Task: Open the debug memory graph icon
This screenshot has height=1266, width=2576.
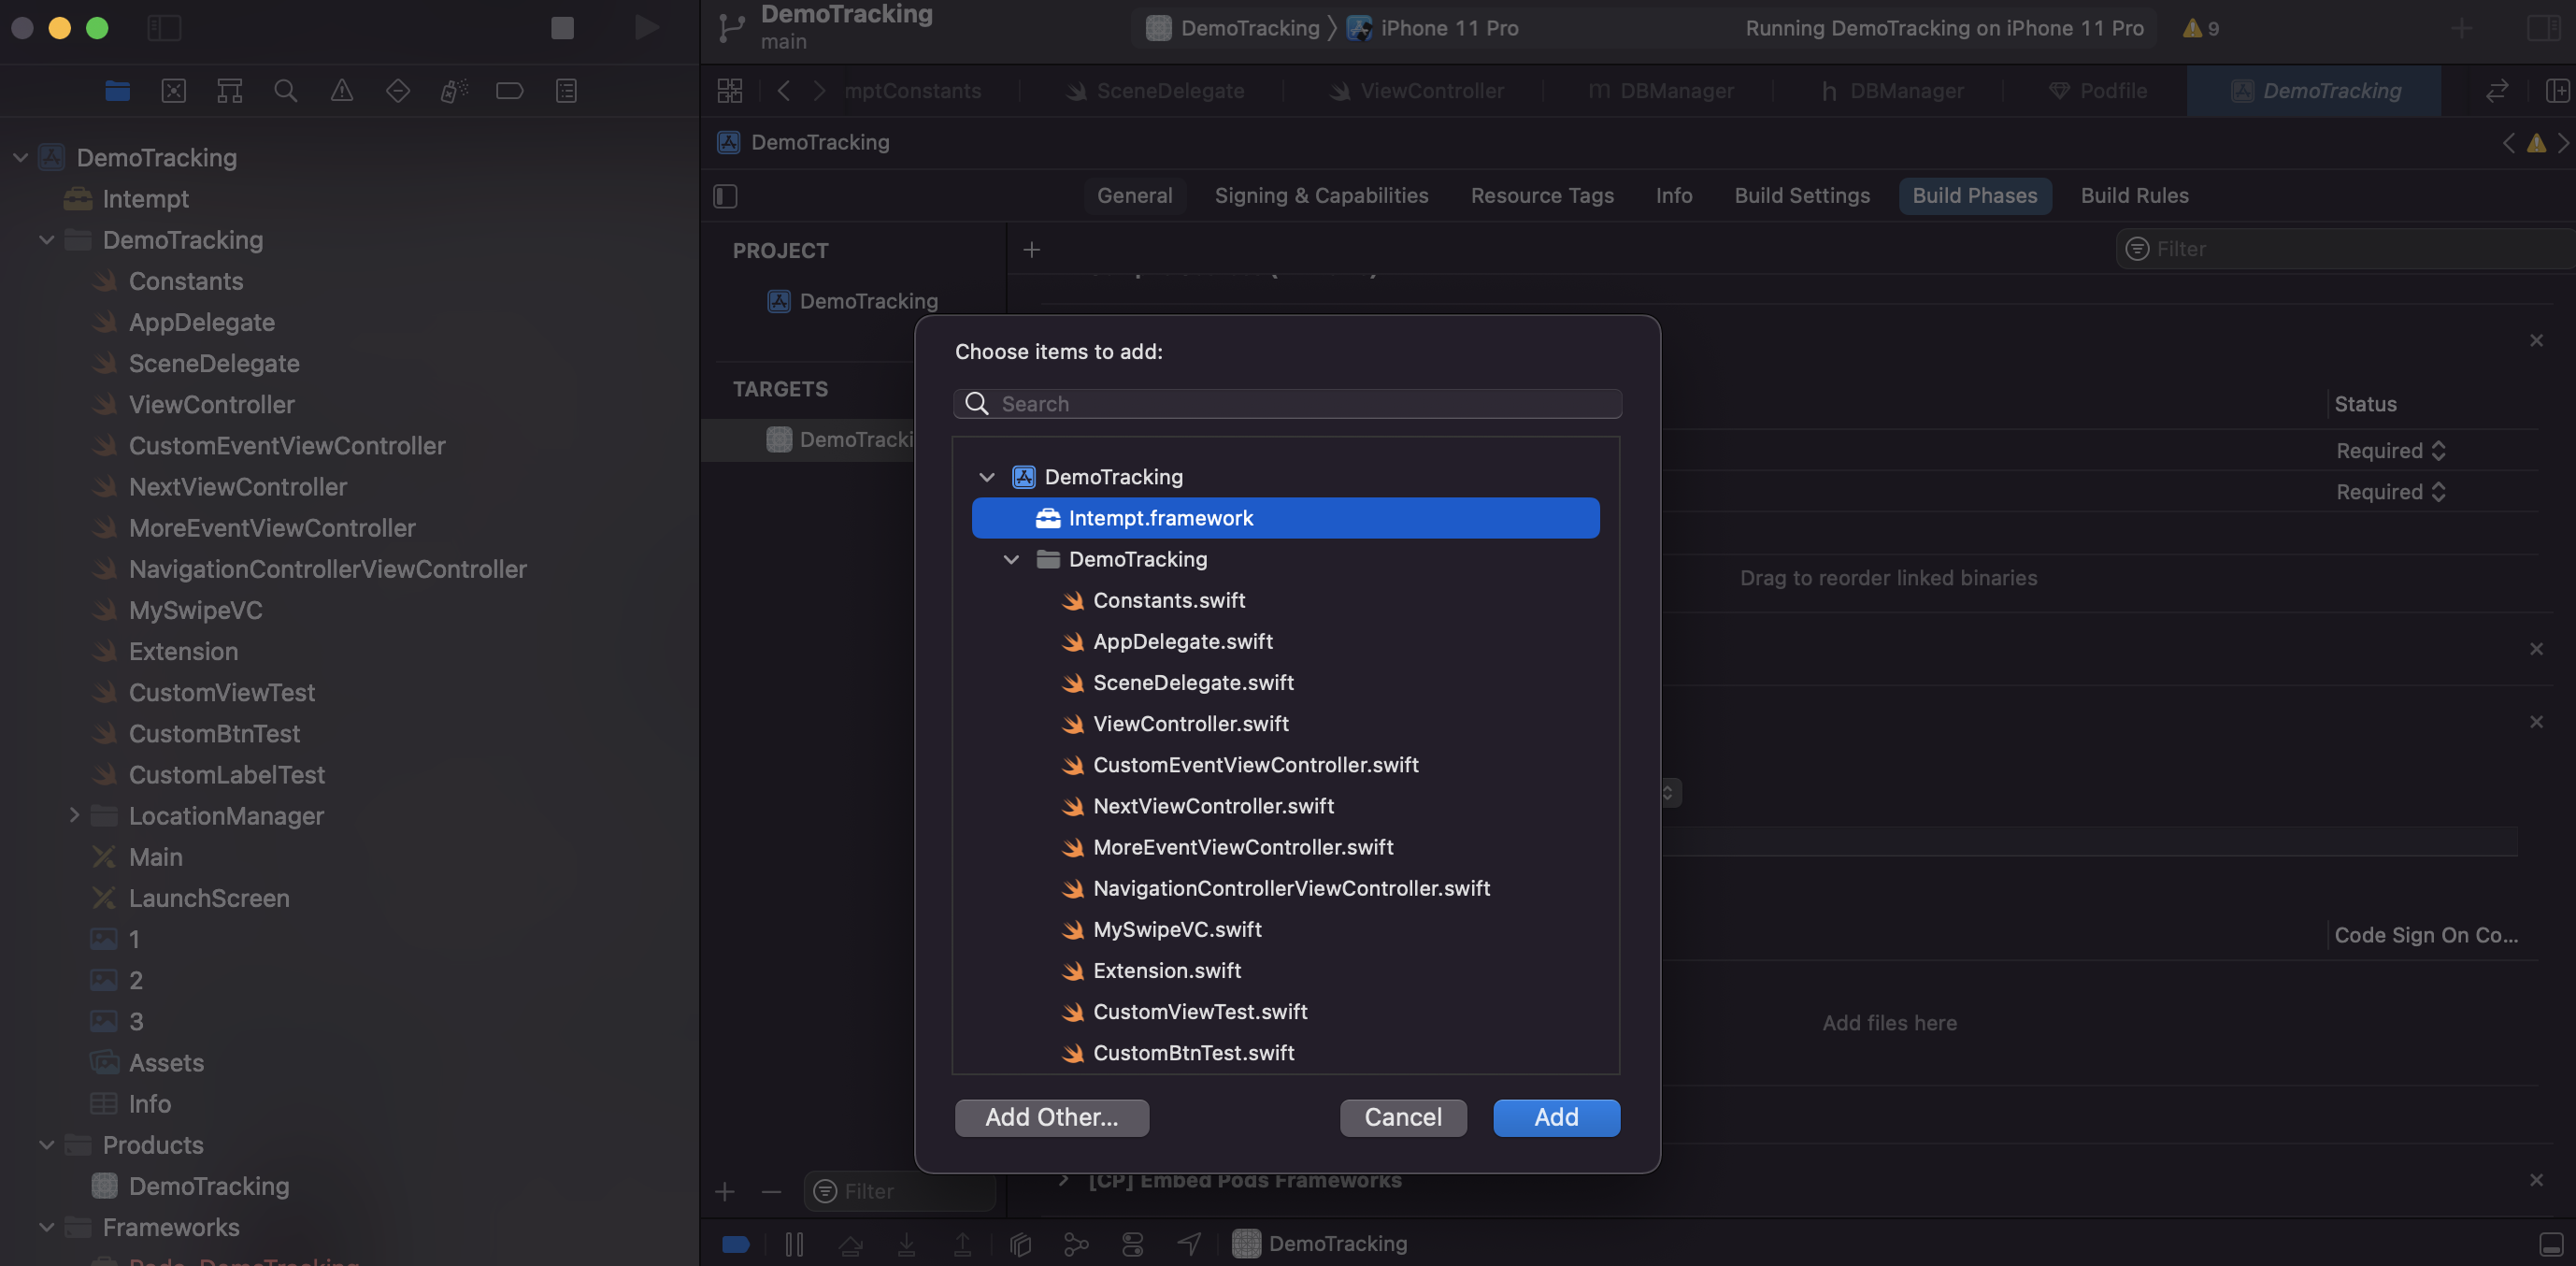Action: pos(1076,1244)
